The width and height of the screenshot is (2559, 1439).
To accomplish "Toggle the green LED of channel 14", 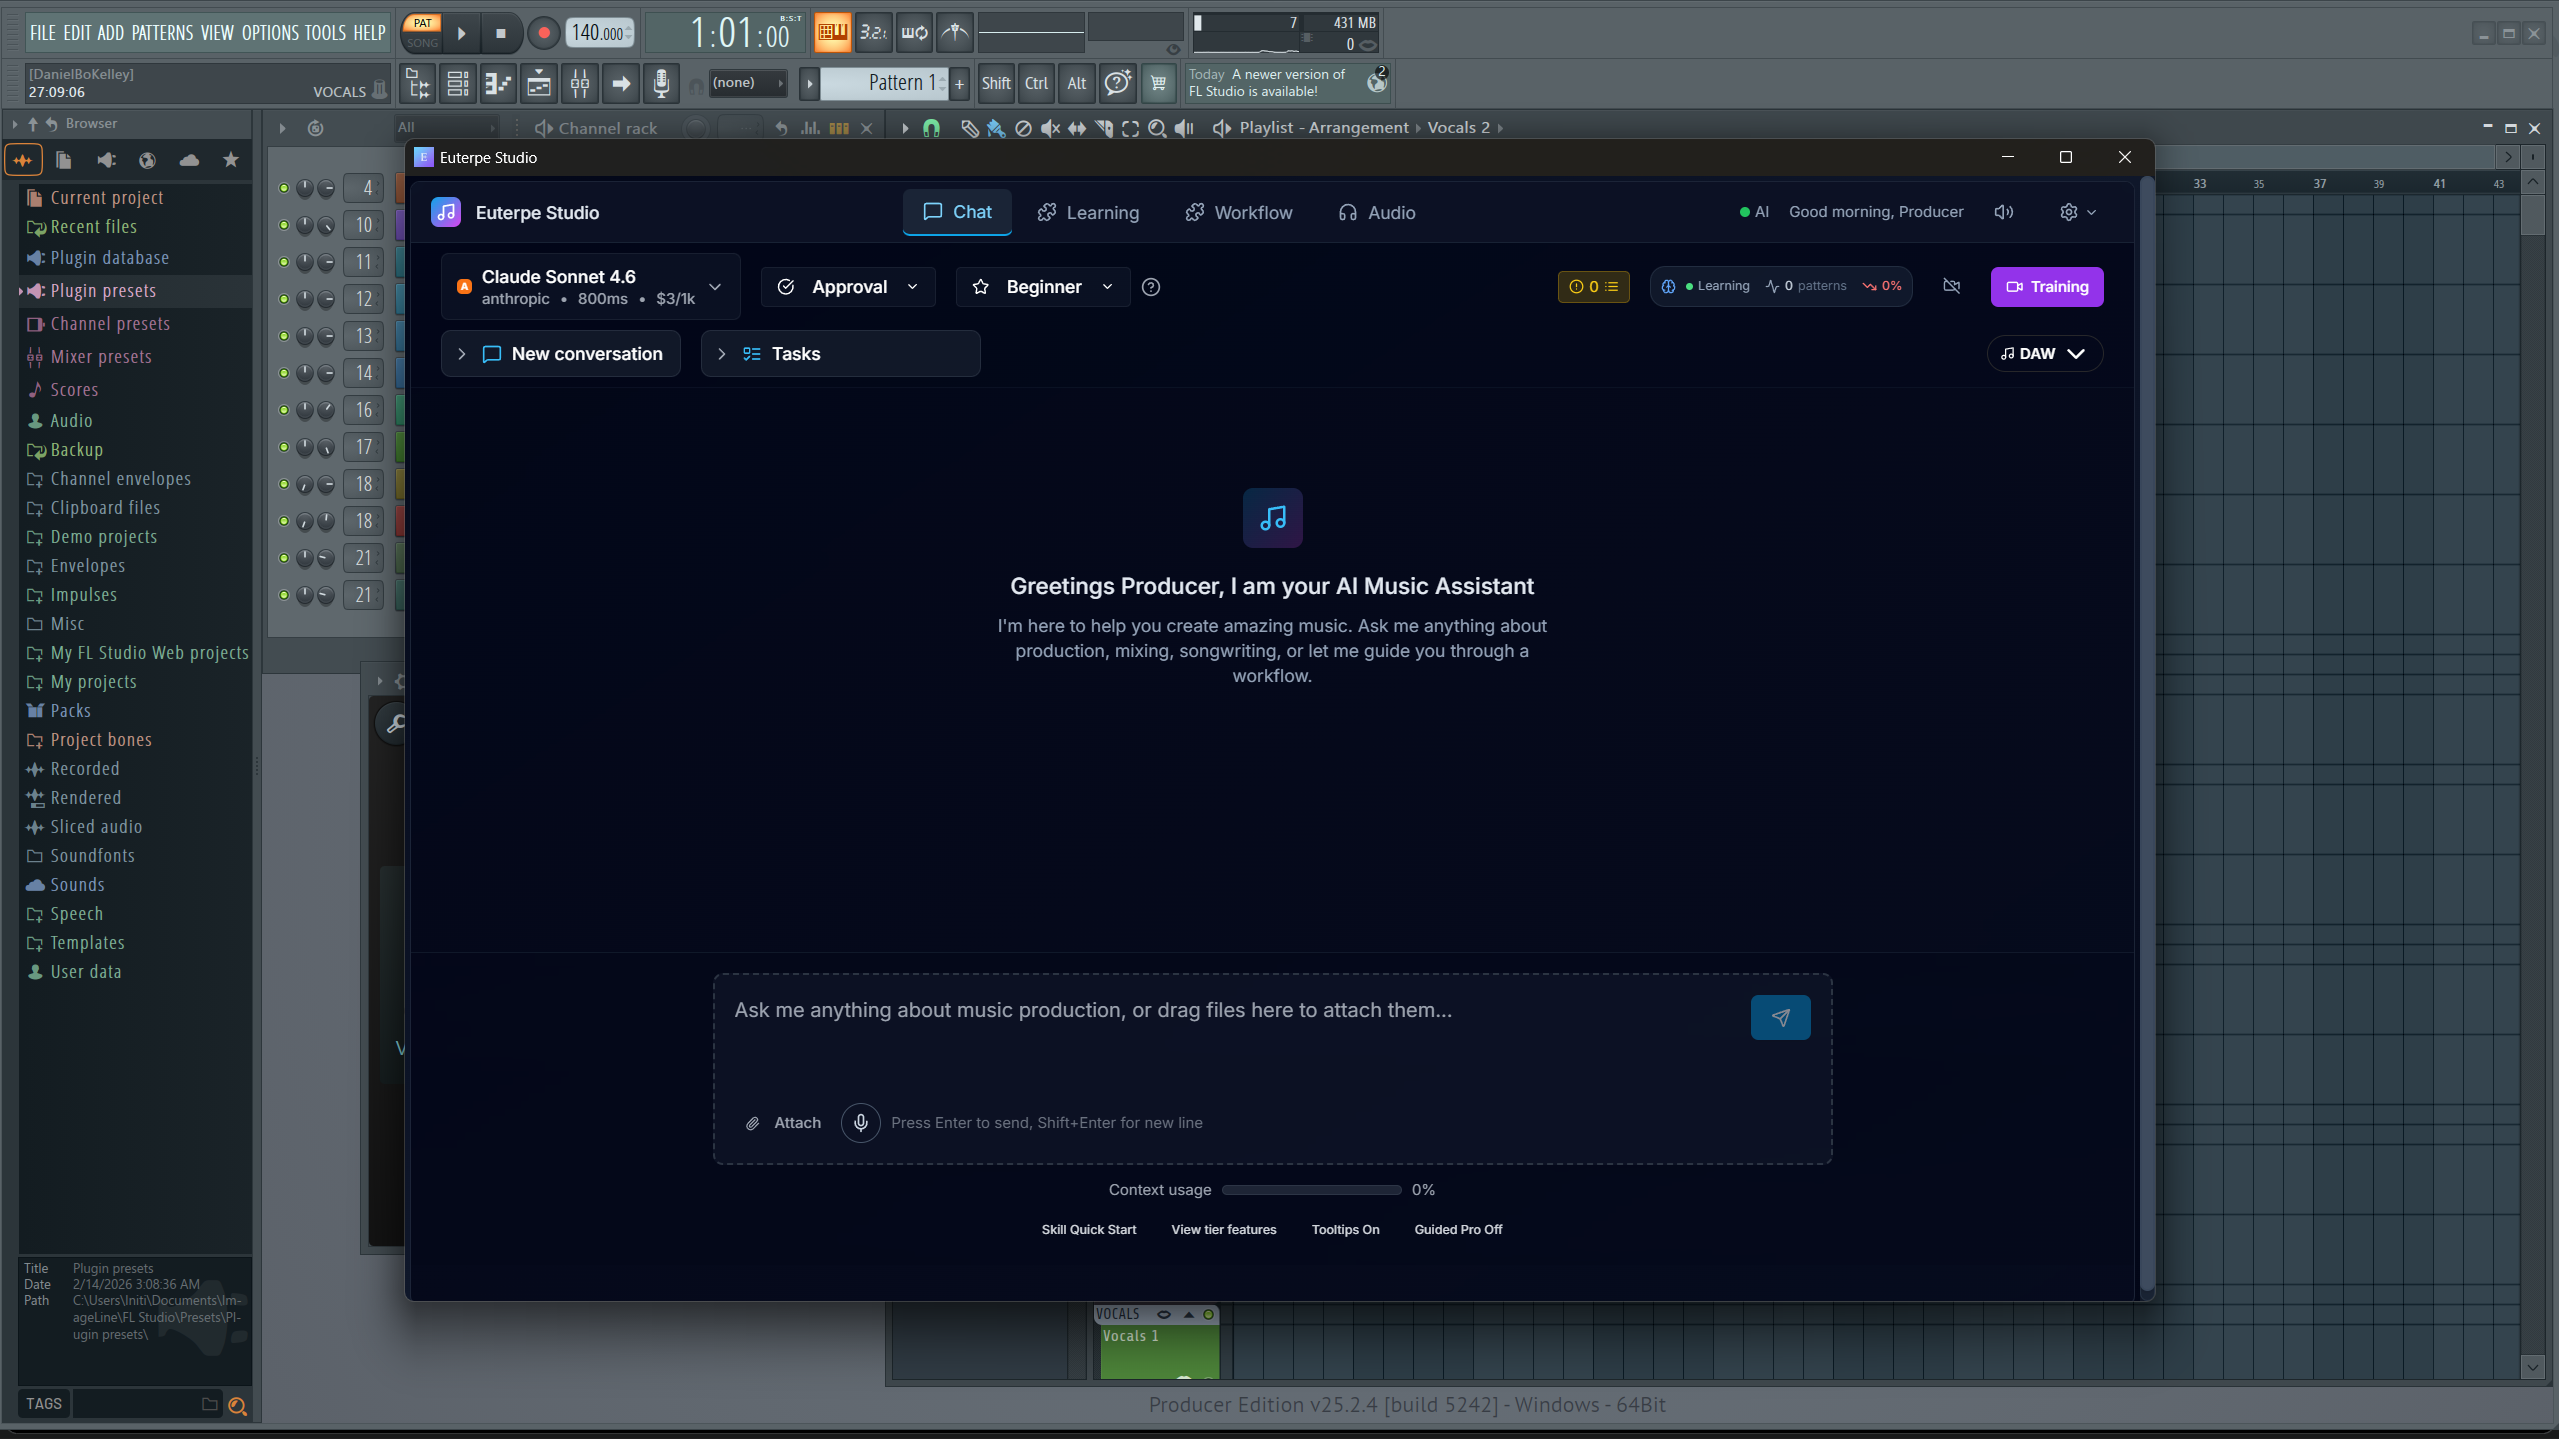I will click(x=284, y=373).
